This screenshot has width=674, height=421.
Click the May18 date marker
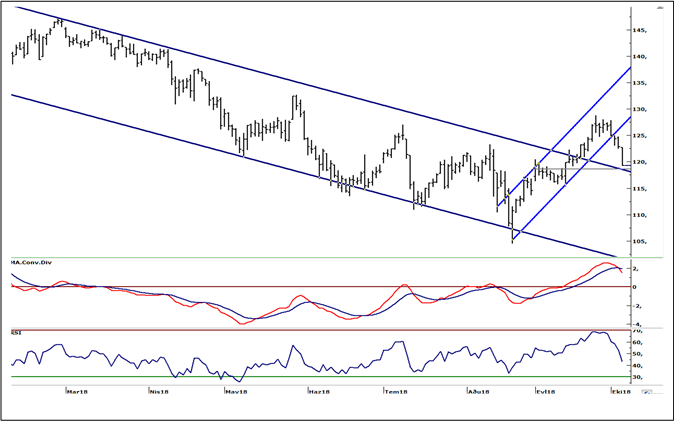236,393
